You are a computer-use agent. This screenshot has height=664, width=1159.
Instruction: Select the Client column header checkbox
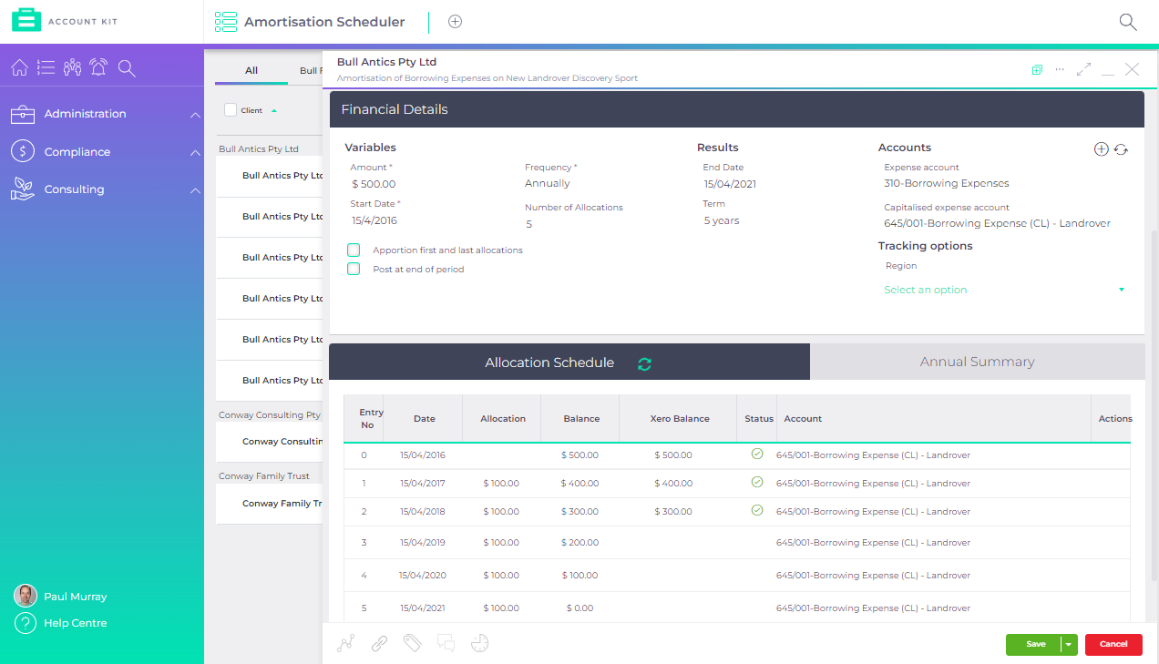231,110
